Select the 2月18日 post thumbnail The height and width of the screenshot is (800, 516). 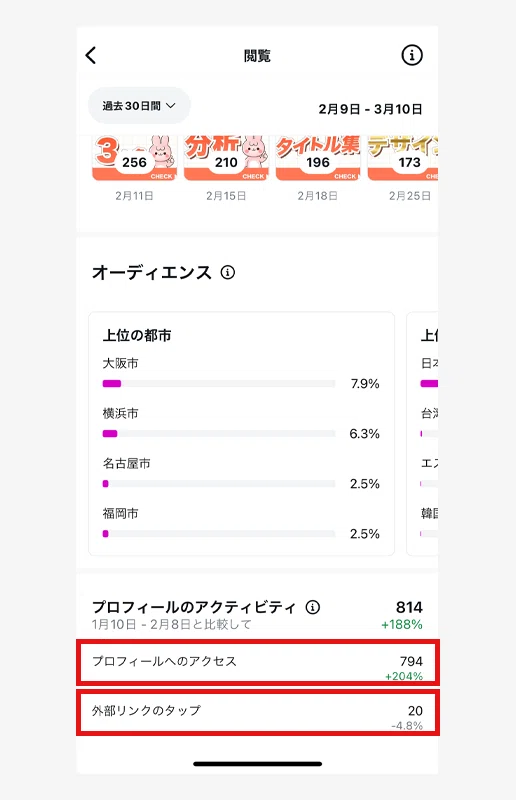[x=318, y=158]
